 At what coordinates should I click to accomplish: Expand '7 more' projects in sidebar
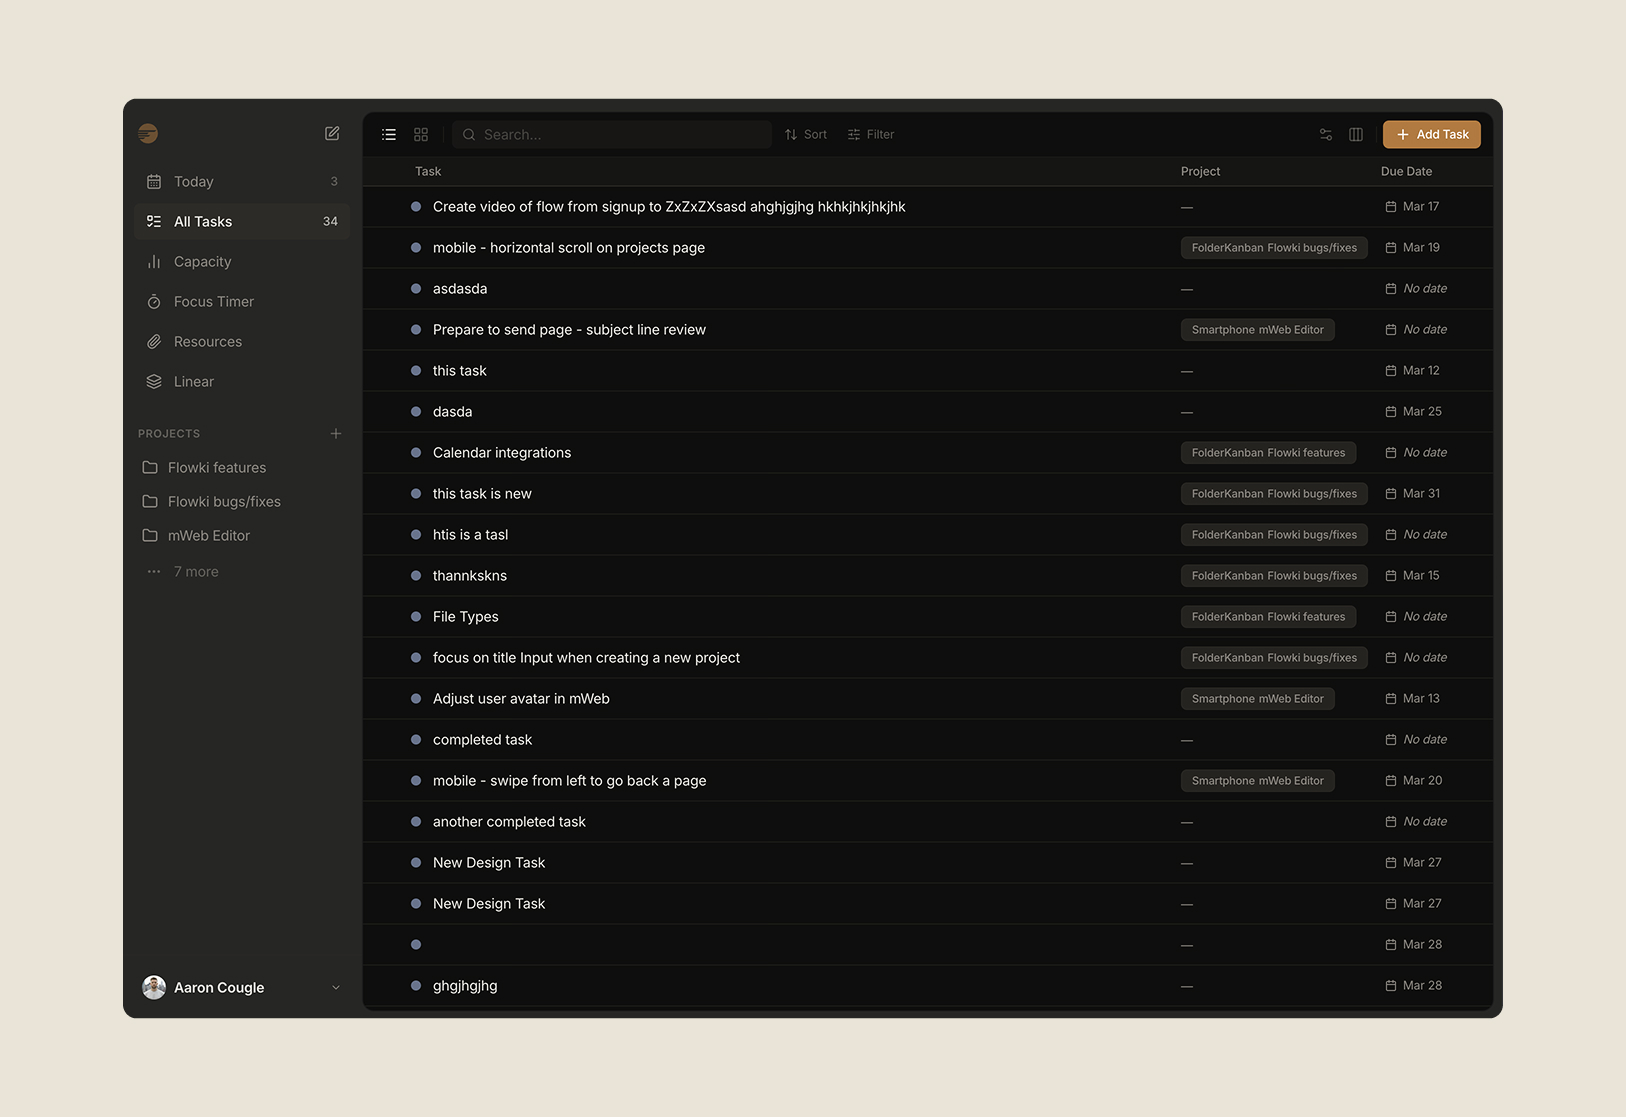(x=195, y=572)
